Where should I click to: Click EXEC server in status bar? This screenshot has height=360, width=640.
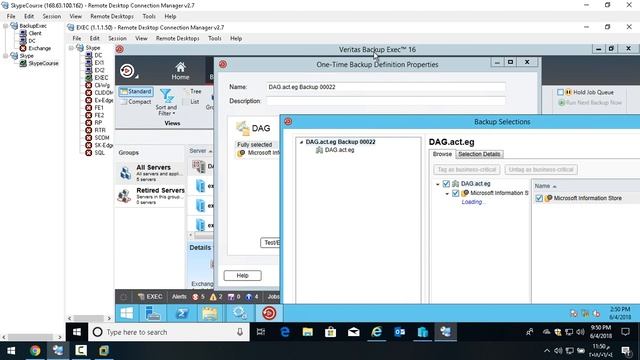(150, 297)
